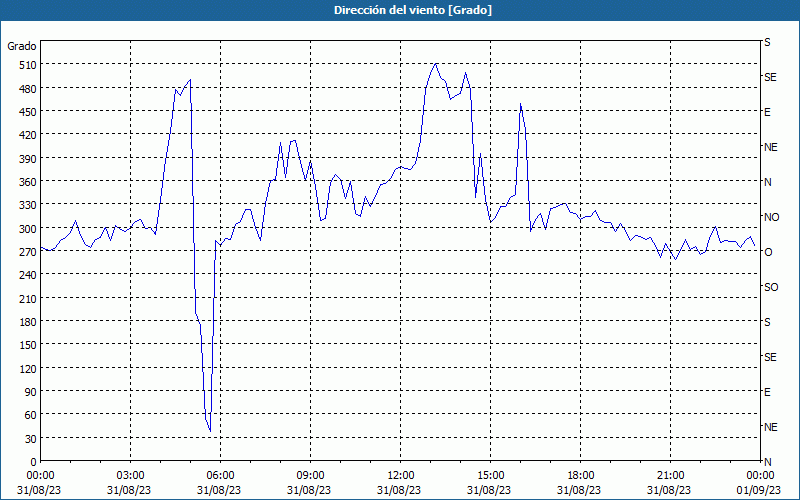The height and width of the screenshot is (500, 800).
Task: Select the "SO" compass label on the right axis
Action: (771, 287)
